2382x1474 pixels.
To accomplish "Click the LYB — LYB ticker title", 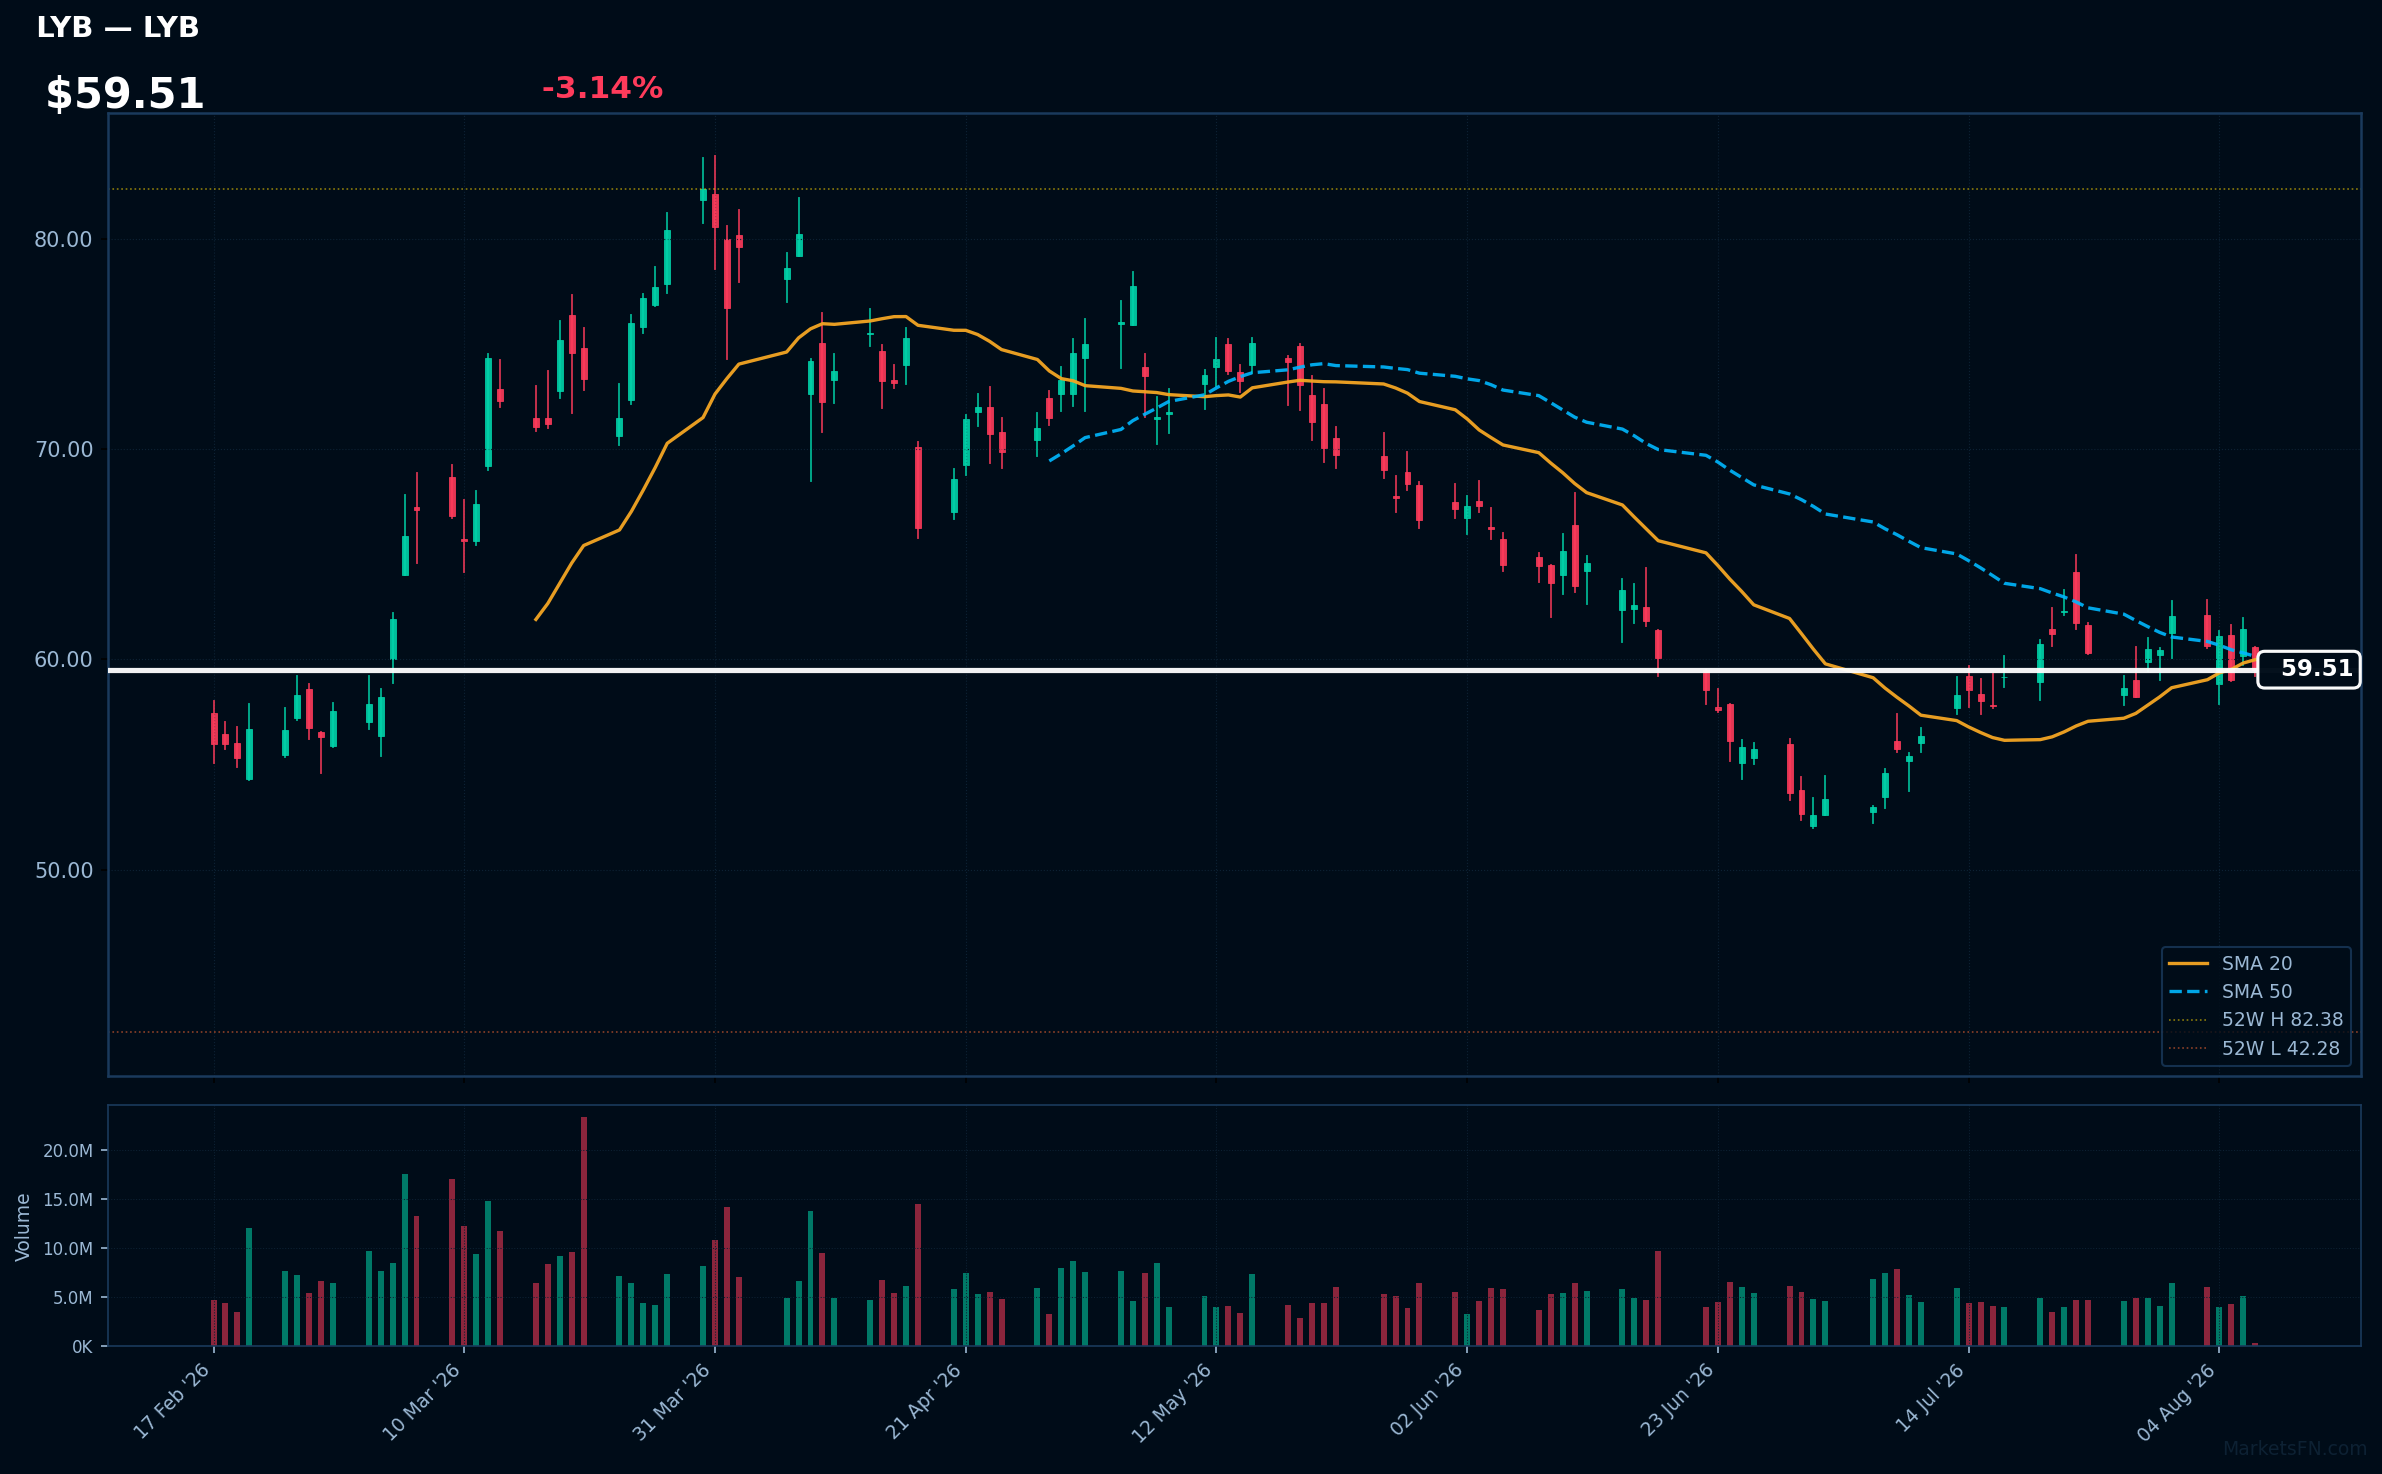I will [118, 28].
